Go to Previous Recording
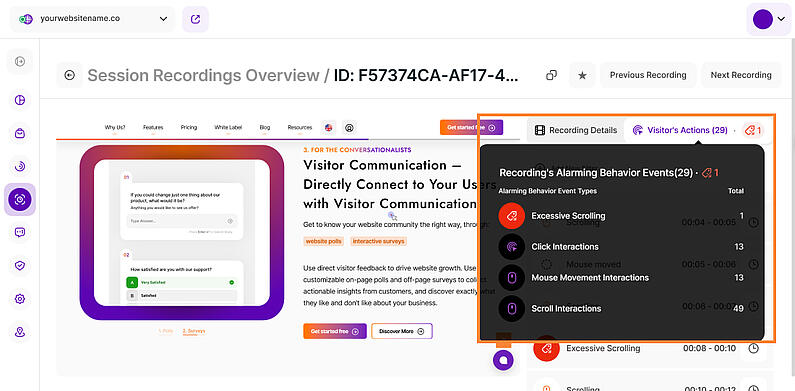This screenshot has width=795, height=391. 648,75
